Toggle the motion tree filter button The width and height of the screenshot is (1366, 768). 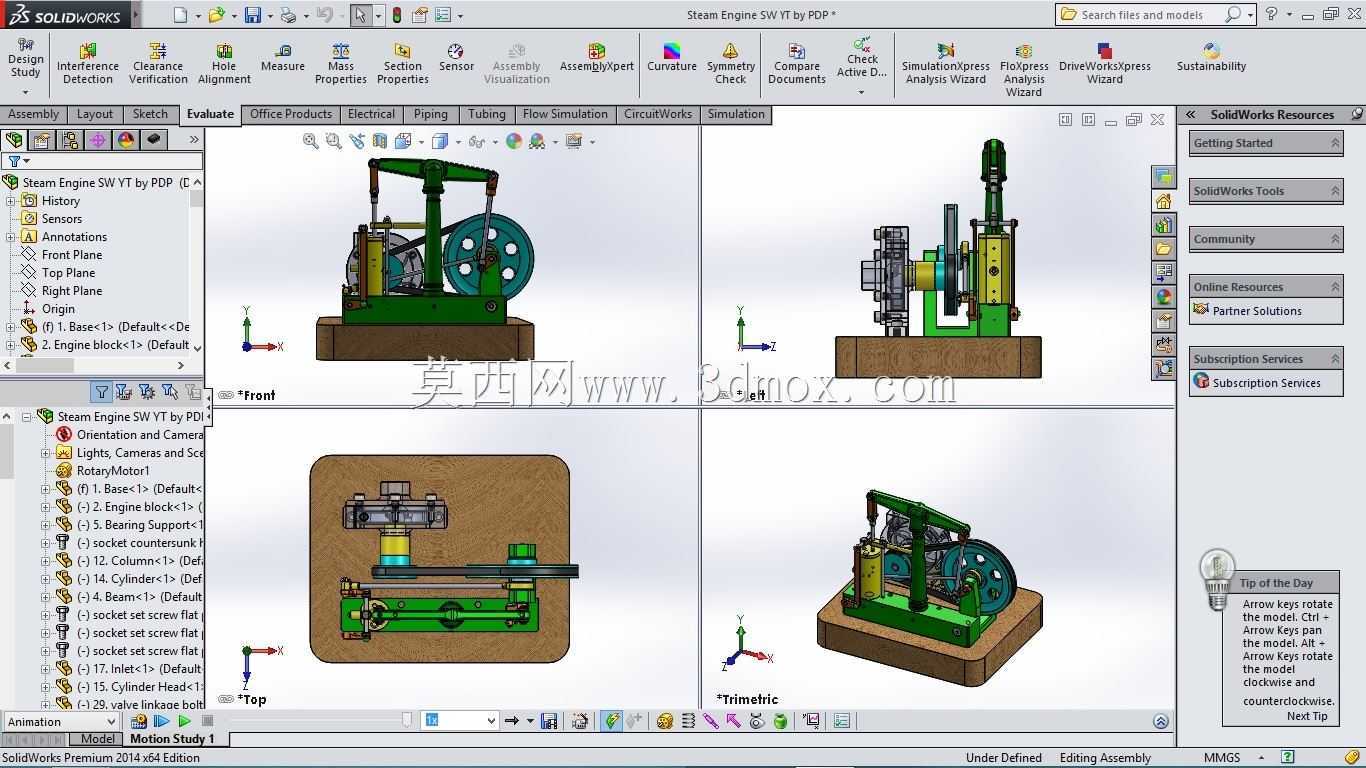101,392
